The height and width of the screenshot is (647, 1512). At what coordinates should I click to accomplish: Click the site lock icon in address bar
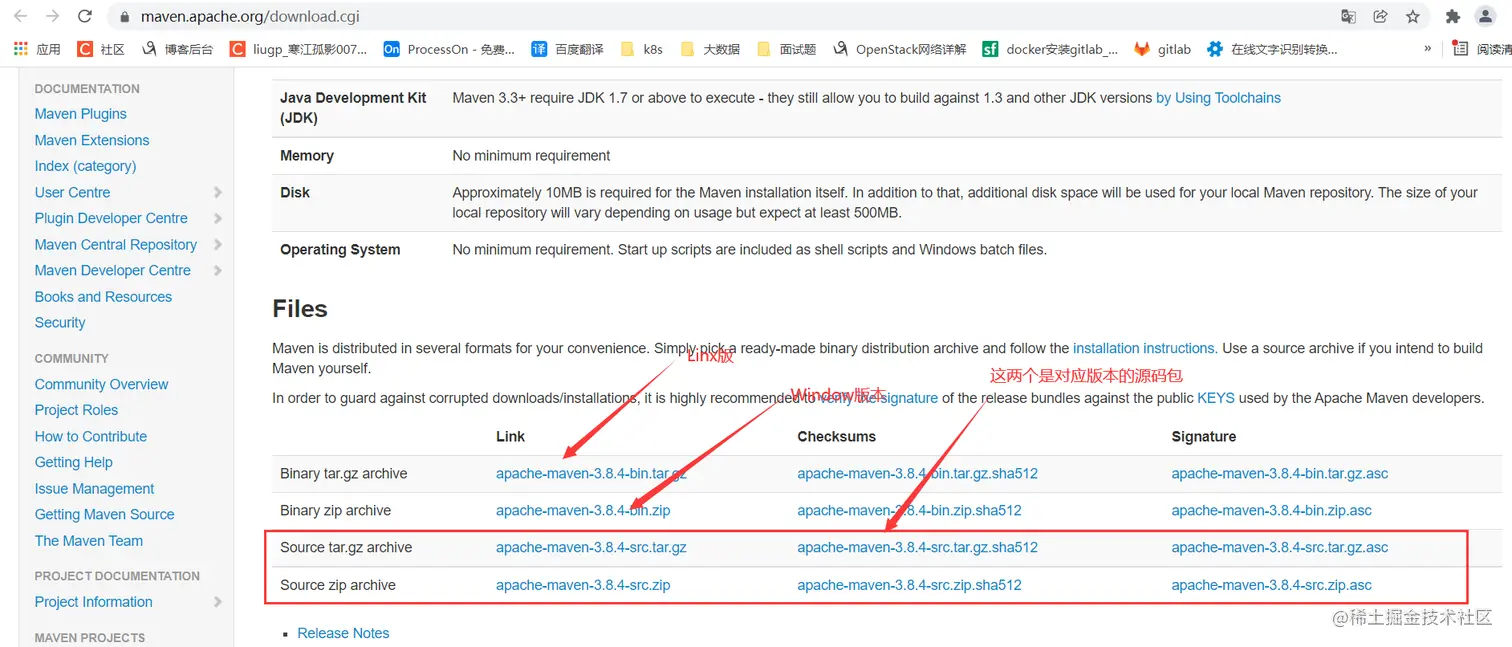coord(125,17)
